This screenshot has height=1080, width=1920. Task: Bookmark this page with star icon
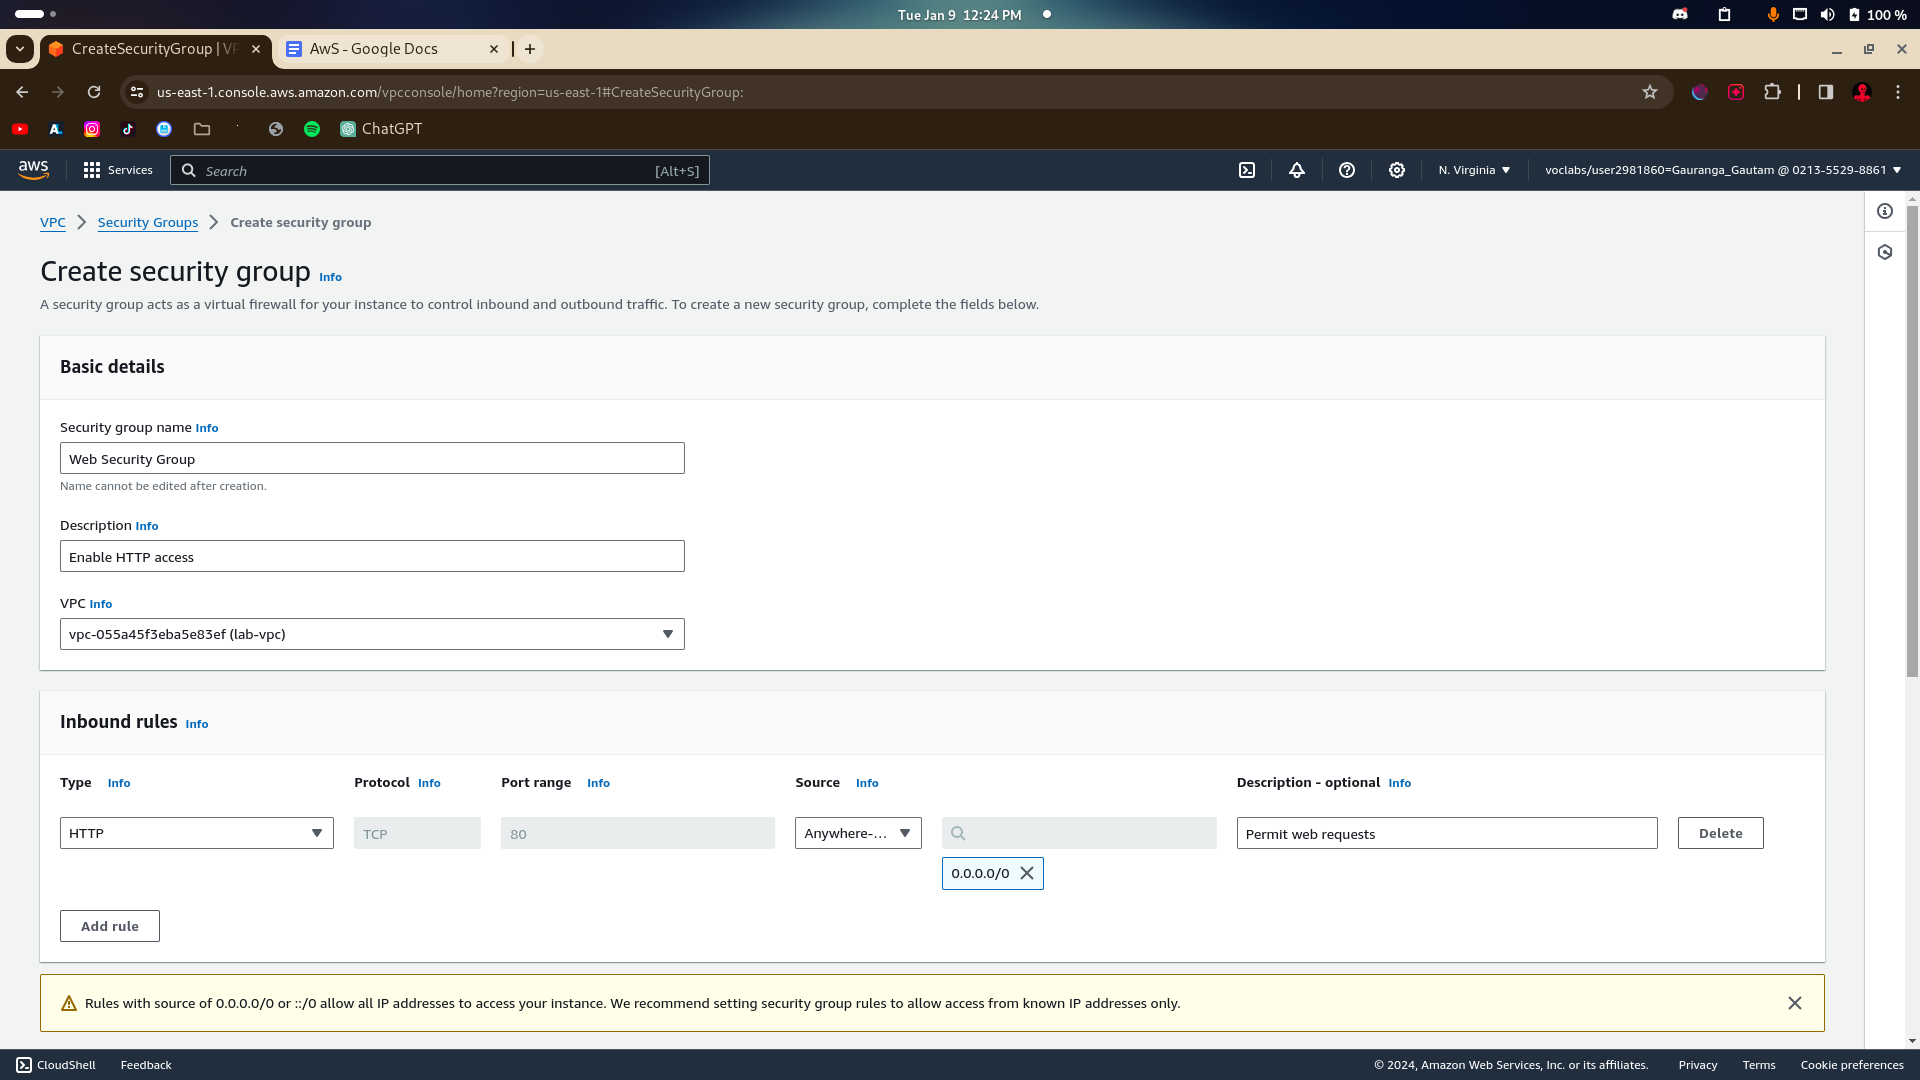1650,92
